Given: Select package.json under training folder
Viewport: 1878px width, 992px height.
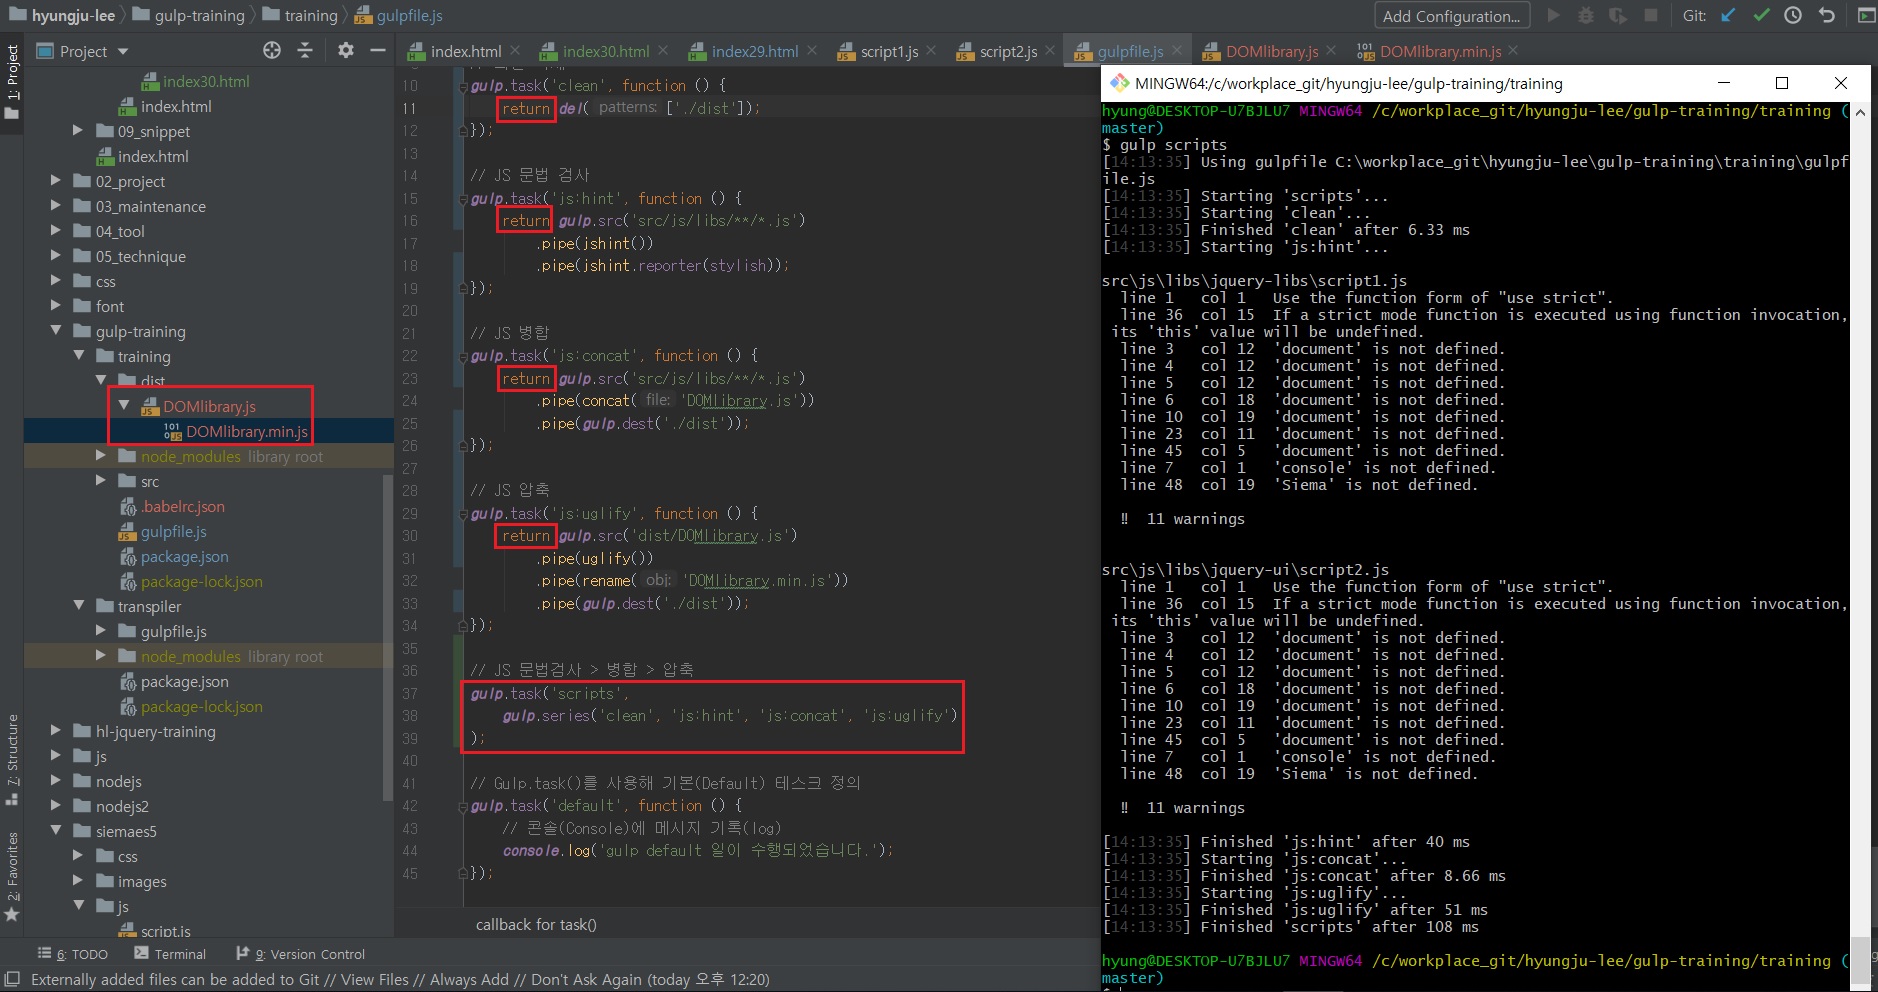Looking at the screenshot, I should 184,557.
